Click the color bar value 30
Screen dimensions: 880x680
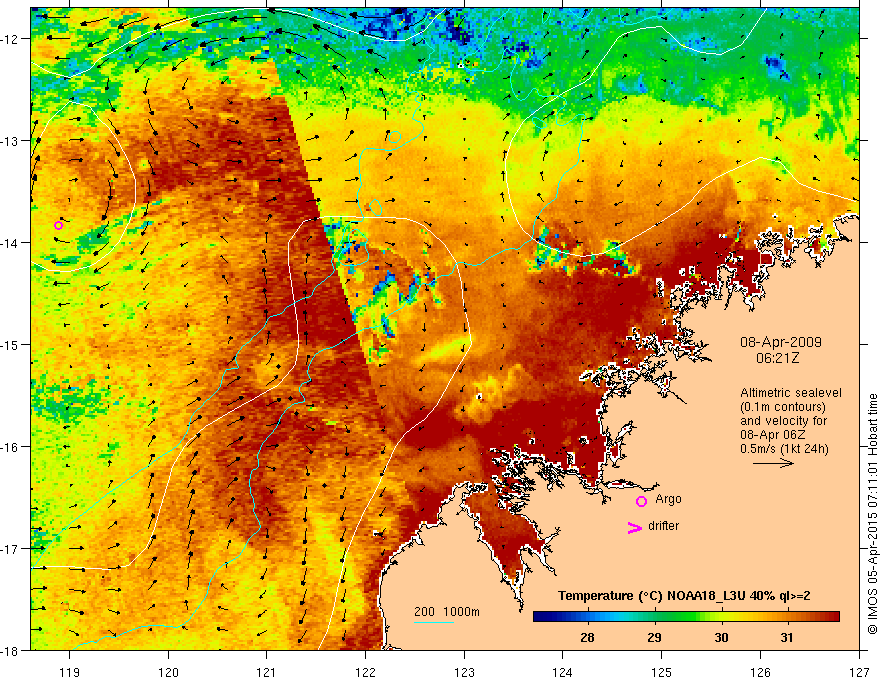click(721, 637)
